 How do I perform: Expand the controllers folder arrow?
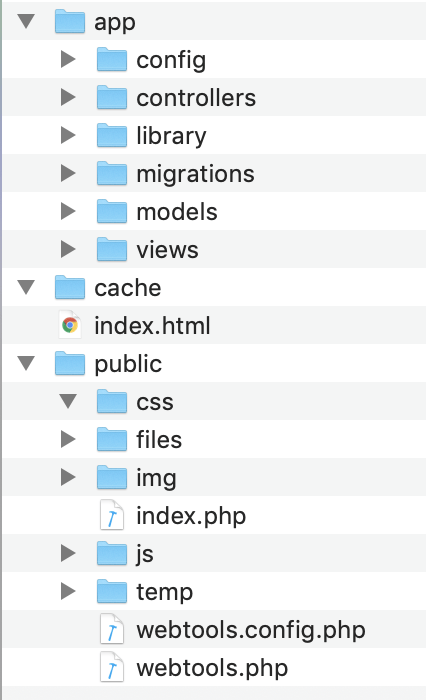tap(68, 97)
